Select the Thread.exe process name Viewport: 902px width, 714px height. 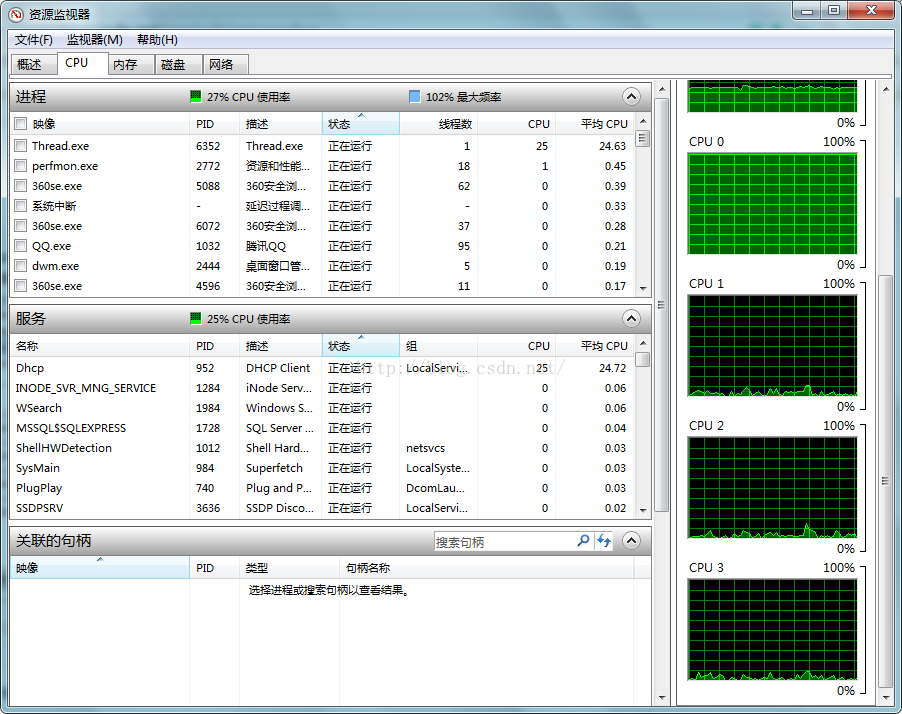pos(60,146)
